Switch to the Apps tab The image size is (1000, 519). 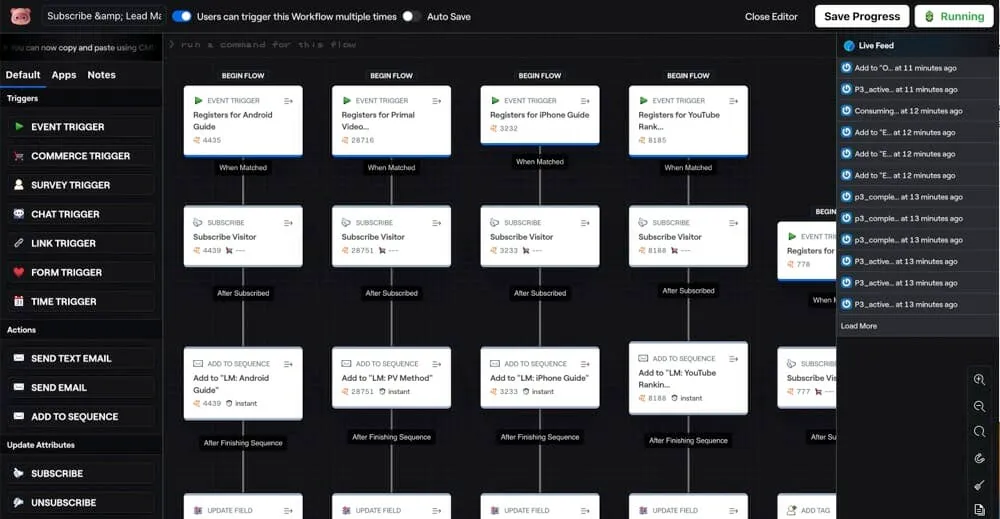64,75
